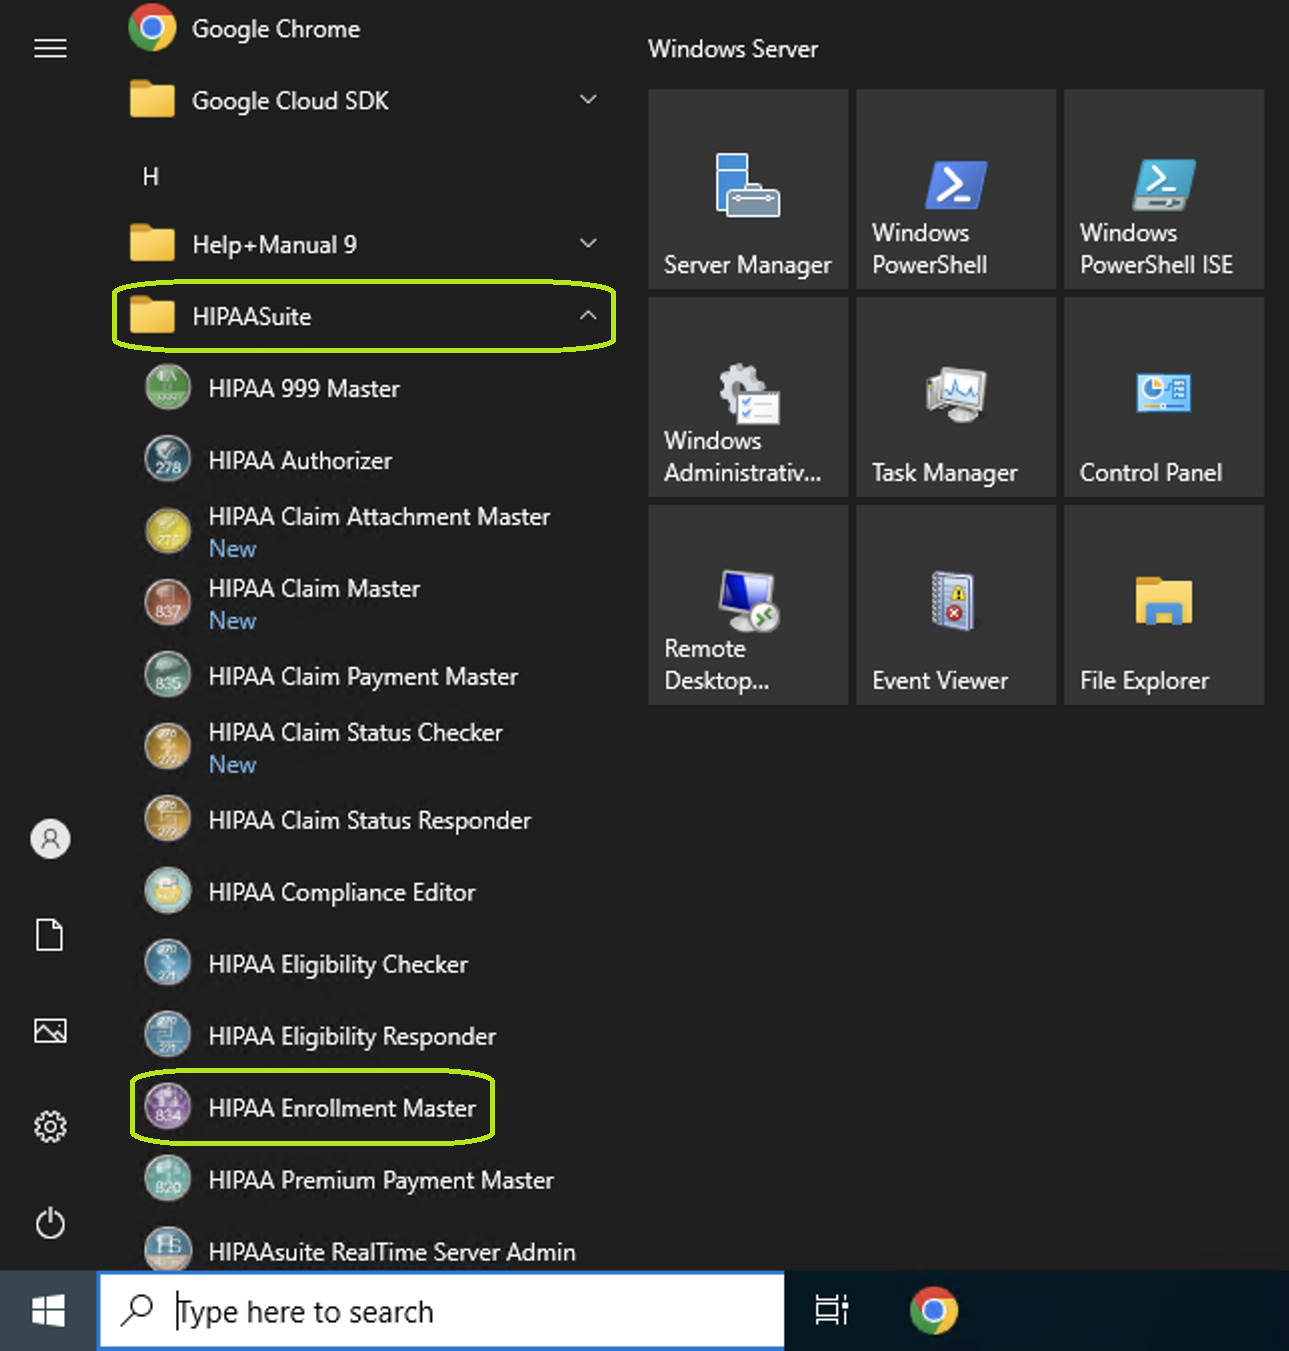Open Task View from the taskbar

point(831,1310)
